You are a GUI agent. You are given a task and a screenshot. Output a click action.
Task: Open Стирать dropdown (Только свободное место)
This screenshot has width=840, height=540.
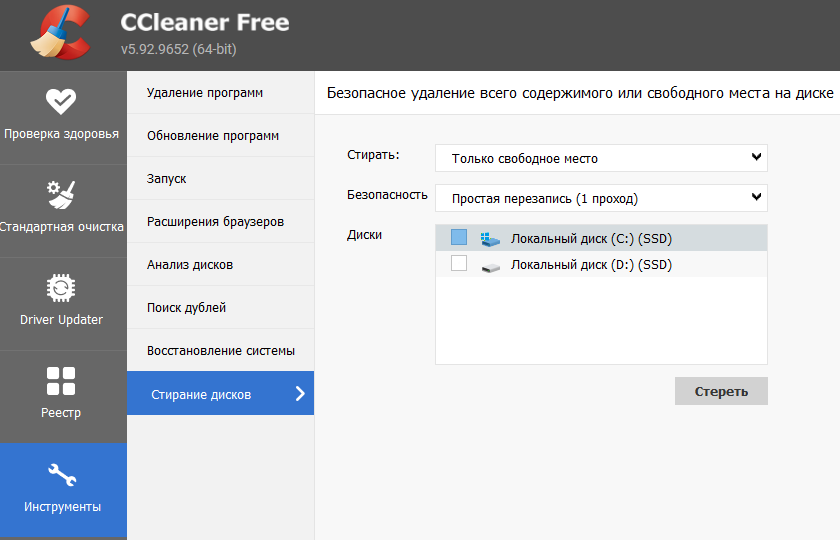(x=601, y=158)
